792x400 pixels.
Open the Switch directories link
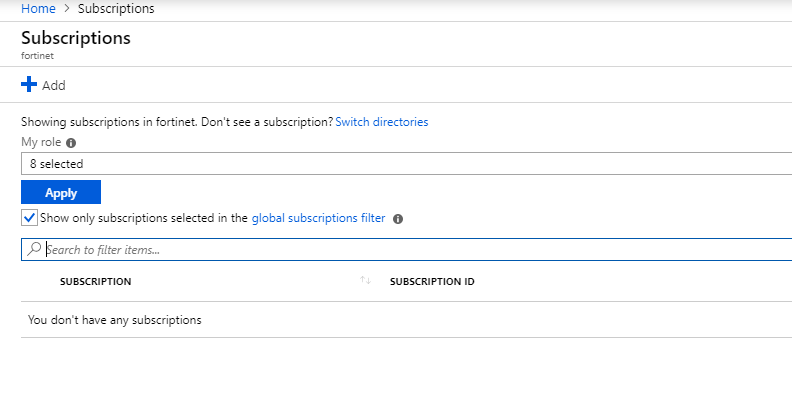(382, 122)
